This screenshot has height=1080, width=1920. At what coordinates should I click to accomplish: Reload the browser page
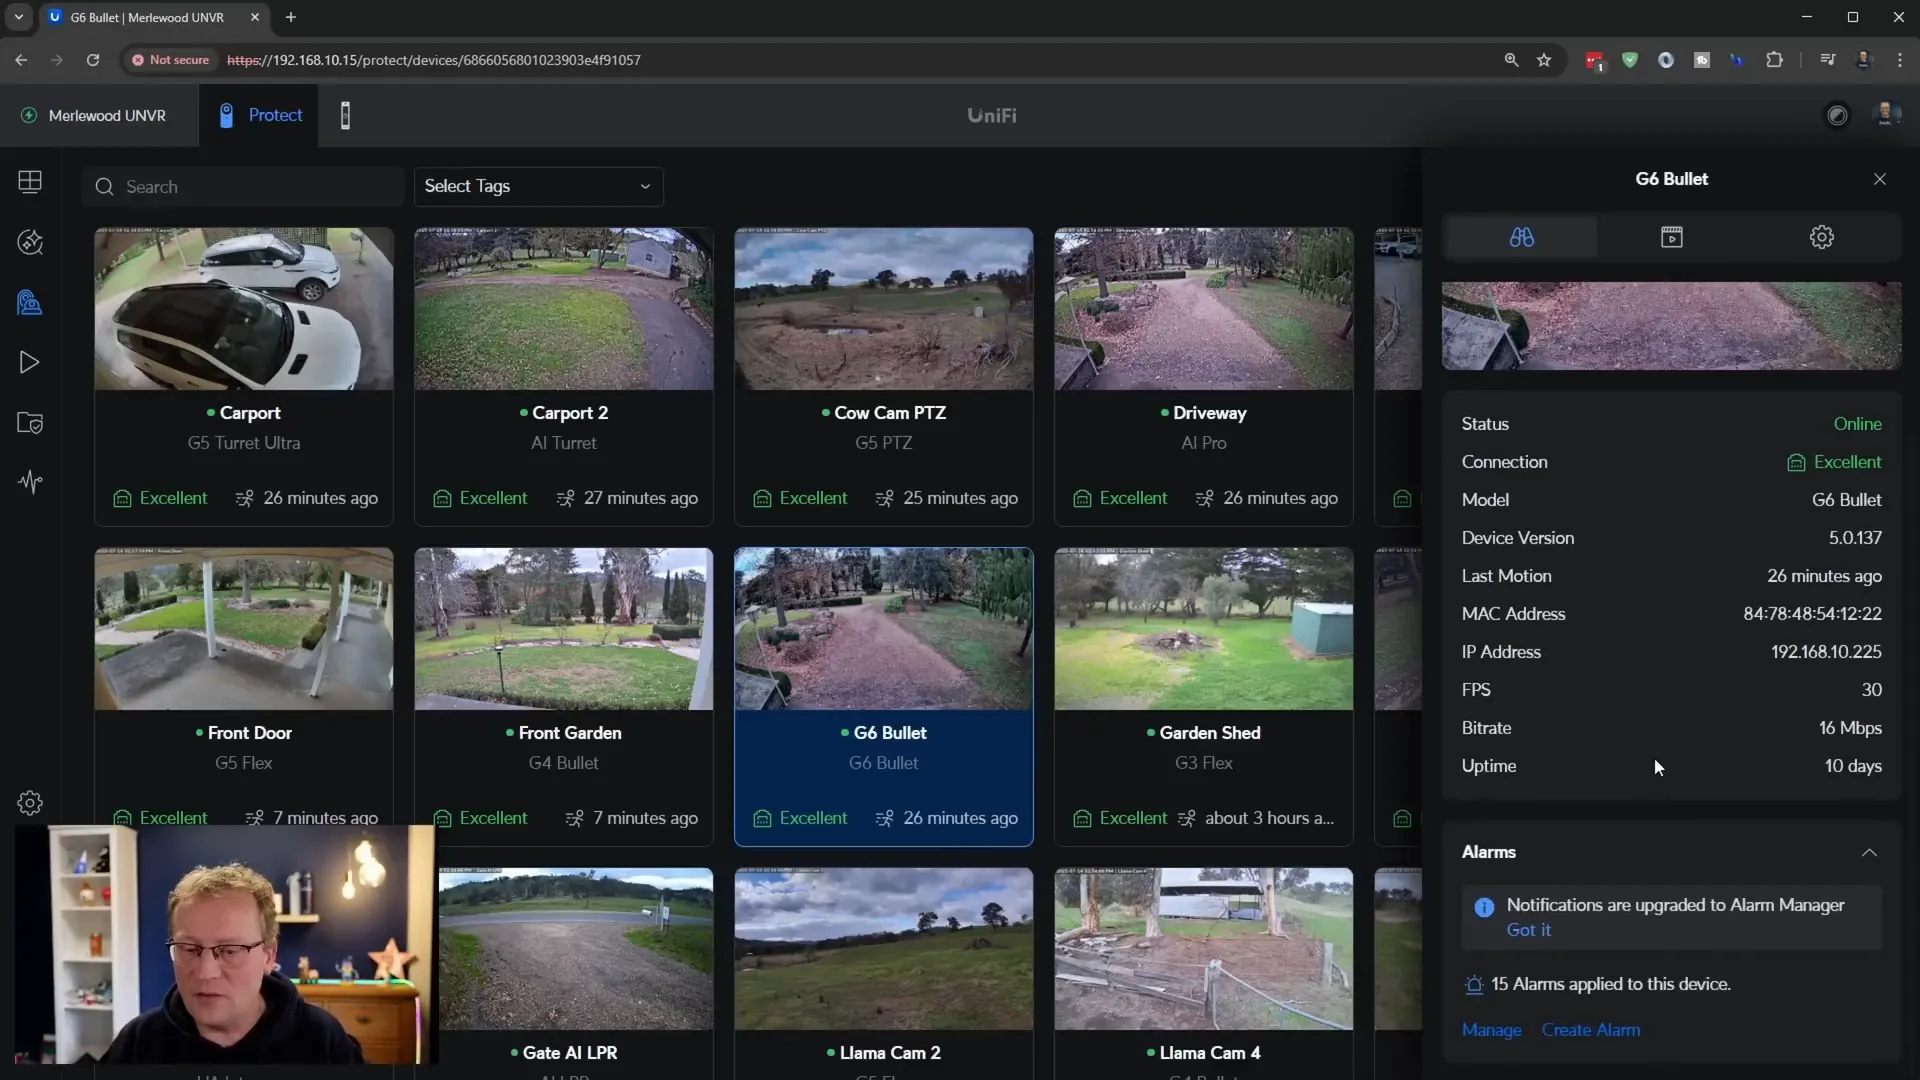[x=93, y=60]
